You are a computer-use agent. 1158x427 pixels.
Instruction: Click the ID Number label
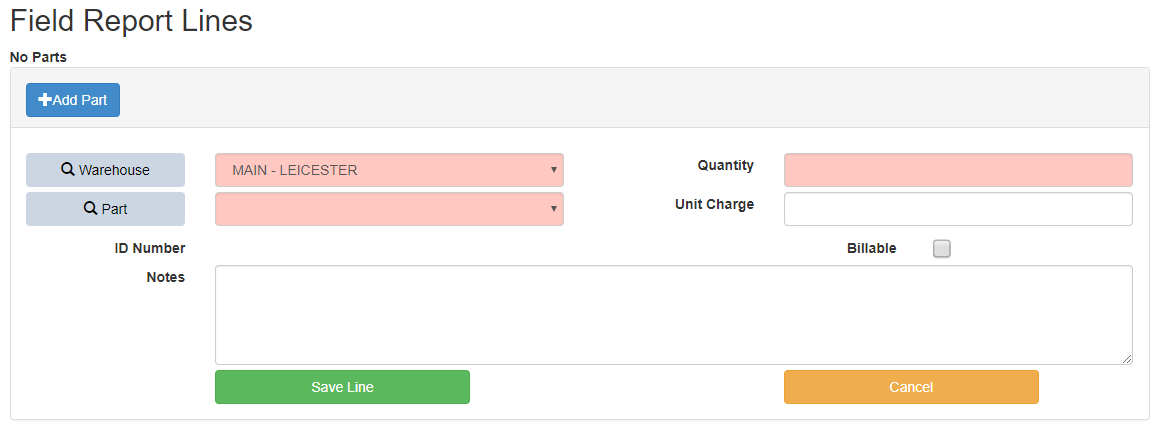150,248
